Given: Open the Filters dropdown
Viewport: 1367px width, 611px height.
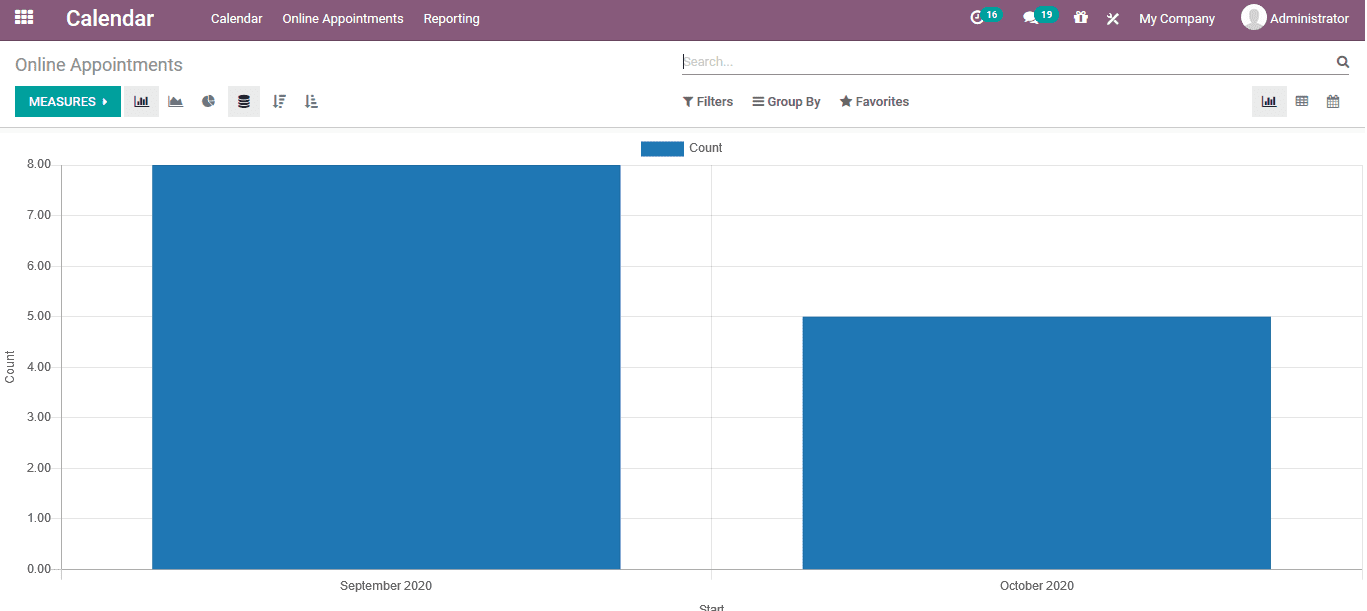Looking at the screenshot, I should [x=708, y=102].
